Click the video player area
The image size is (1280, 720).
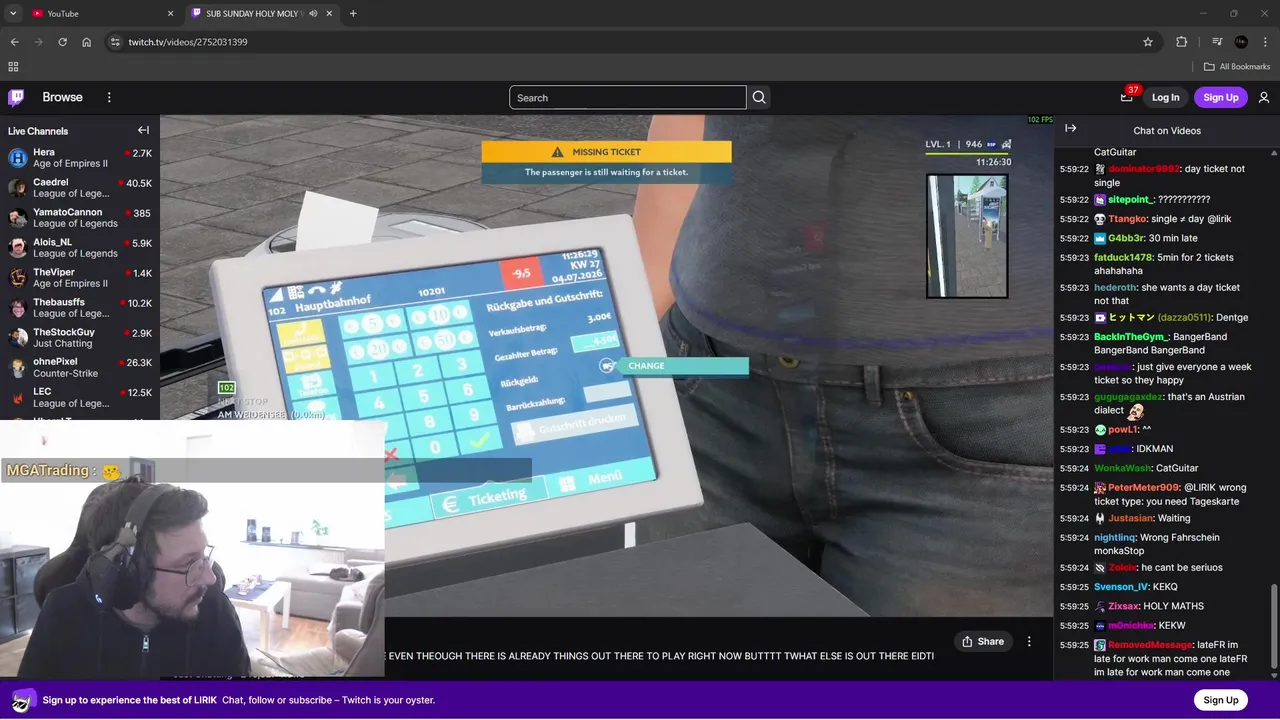coord(606,365)
